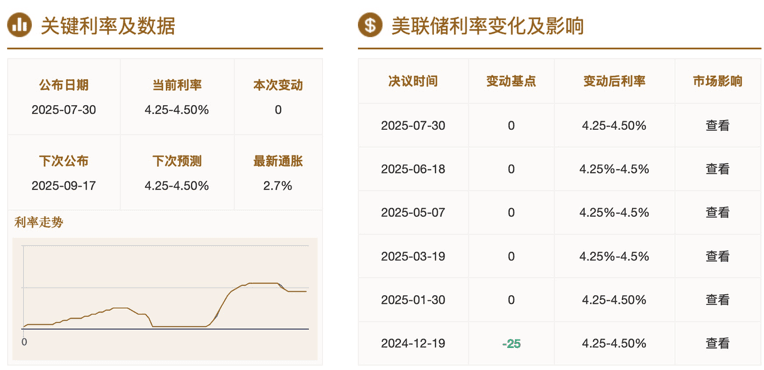
Task: Open 查看 link for 2024-12-19 decision
Action: pos(717,343)
